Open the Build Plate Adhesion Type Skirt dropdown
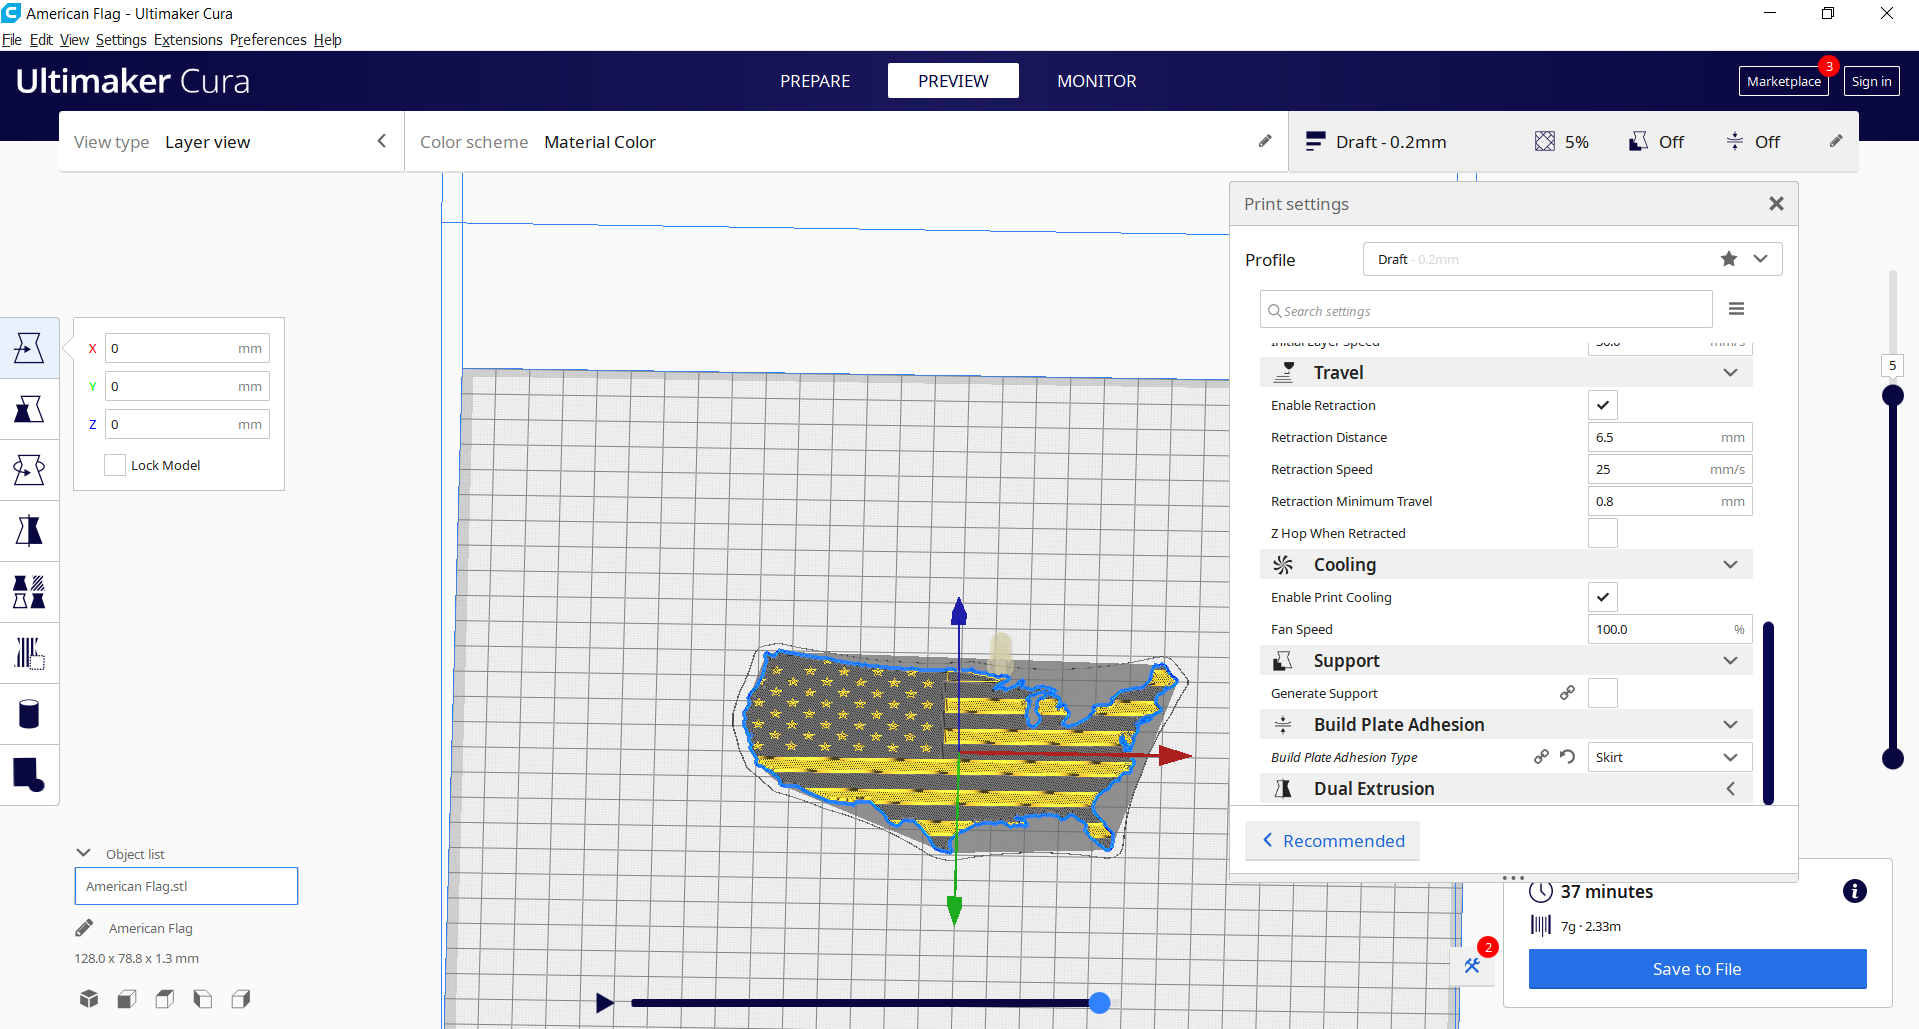This screenshot has height=1029, width=1919. point(1670,757)
